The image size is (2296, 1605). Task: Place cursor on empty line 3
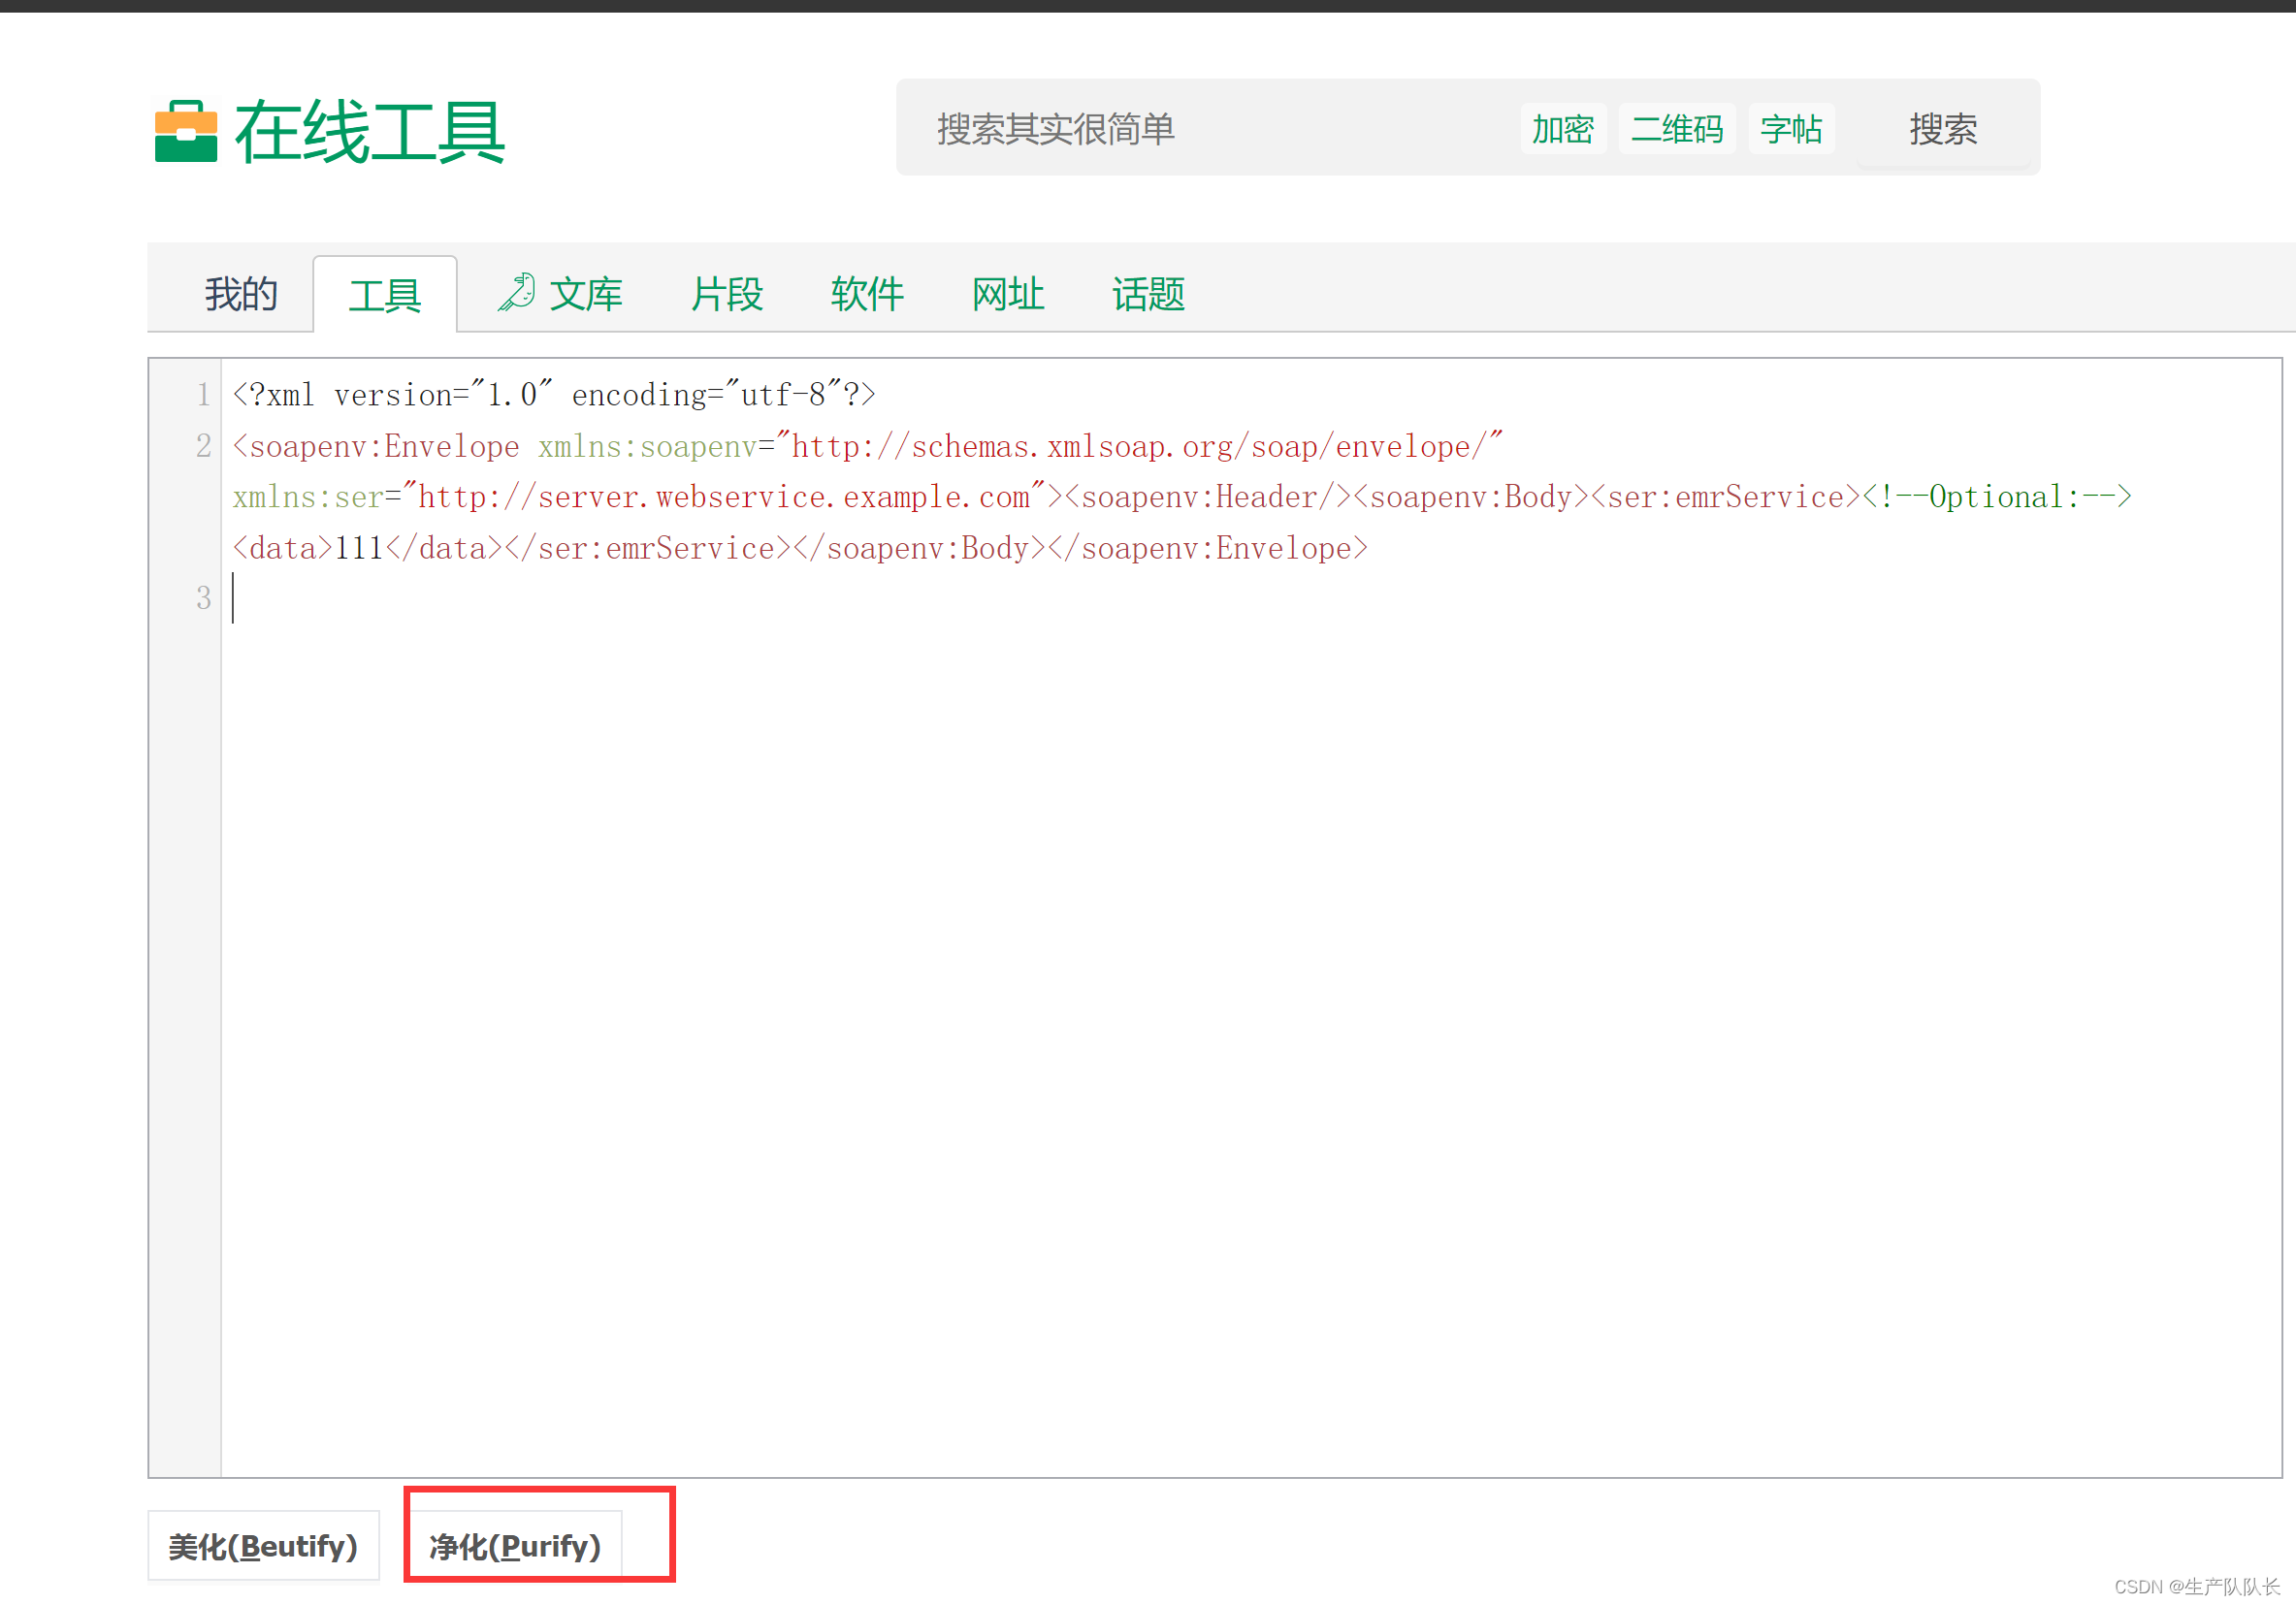700,598
